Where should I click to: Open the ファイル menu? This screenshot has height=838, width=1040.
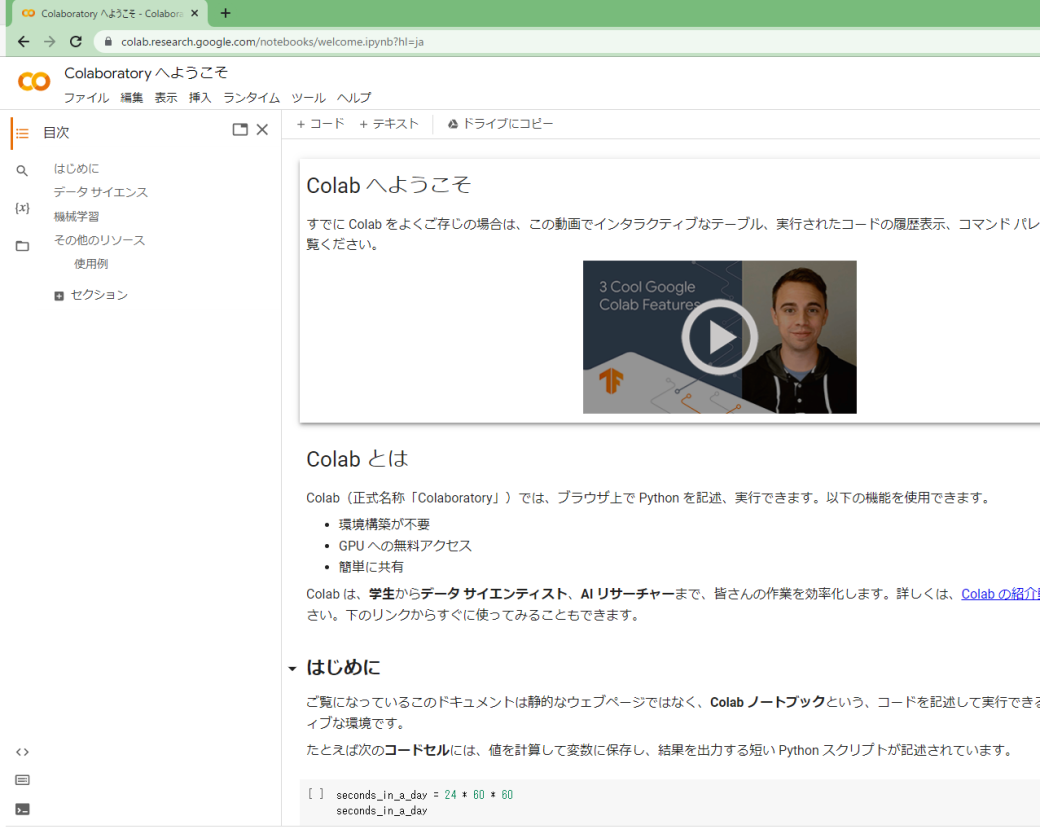coord(87,98)
